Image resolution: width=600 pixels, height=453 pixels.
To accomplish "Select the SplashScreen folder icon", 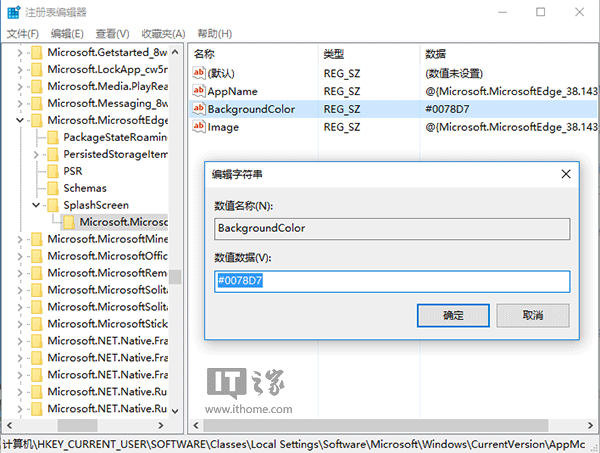I will tap(53, 205).
